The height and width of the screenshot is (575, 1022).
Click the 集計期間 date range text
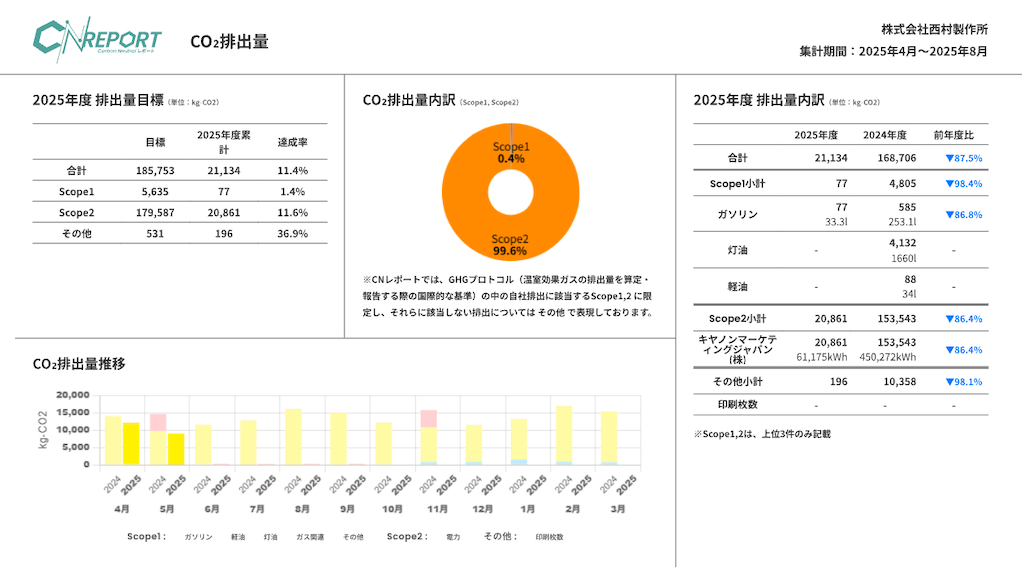tap(893, 51)
